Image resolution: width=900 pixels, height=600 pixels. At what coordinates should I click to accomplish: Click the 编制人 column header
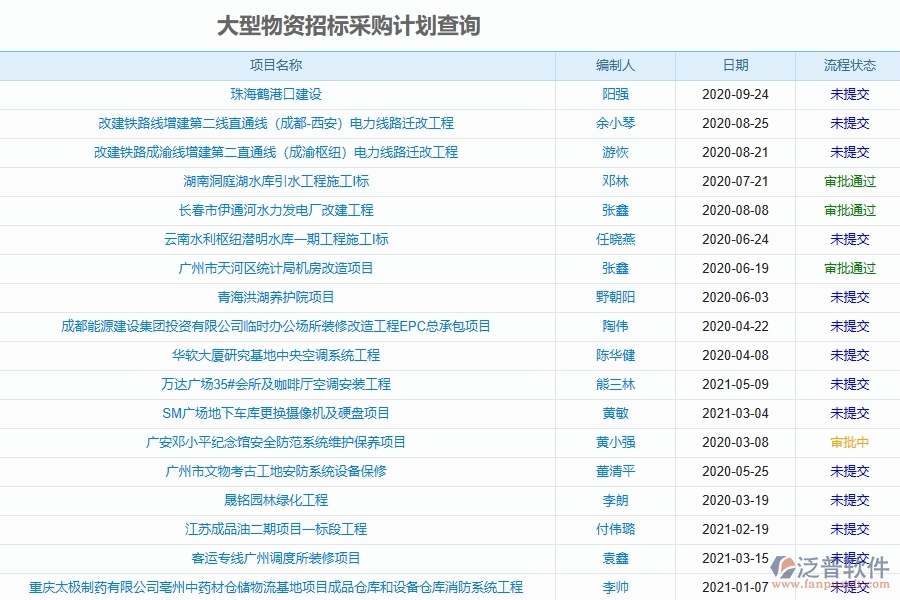point(615,65)
